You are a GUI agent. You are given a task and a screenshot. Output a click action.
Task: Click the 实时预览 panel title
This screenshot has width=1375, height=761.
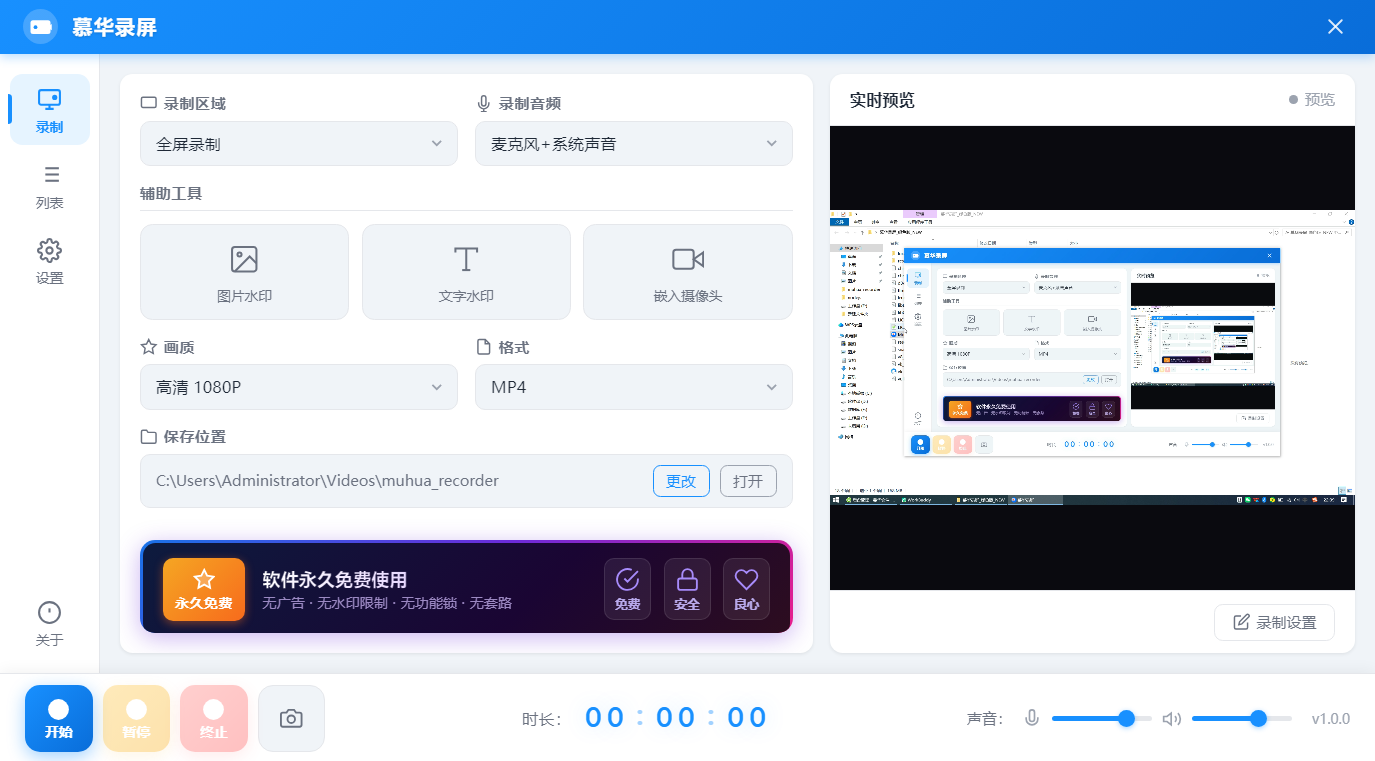[882, 100]
